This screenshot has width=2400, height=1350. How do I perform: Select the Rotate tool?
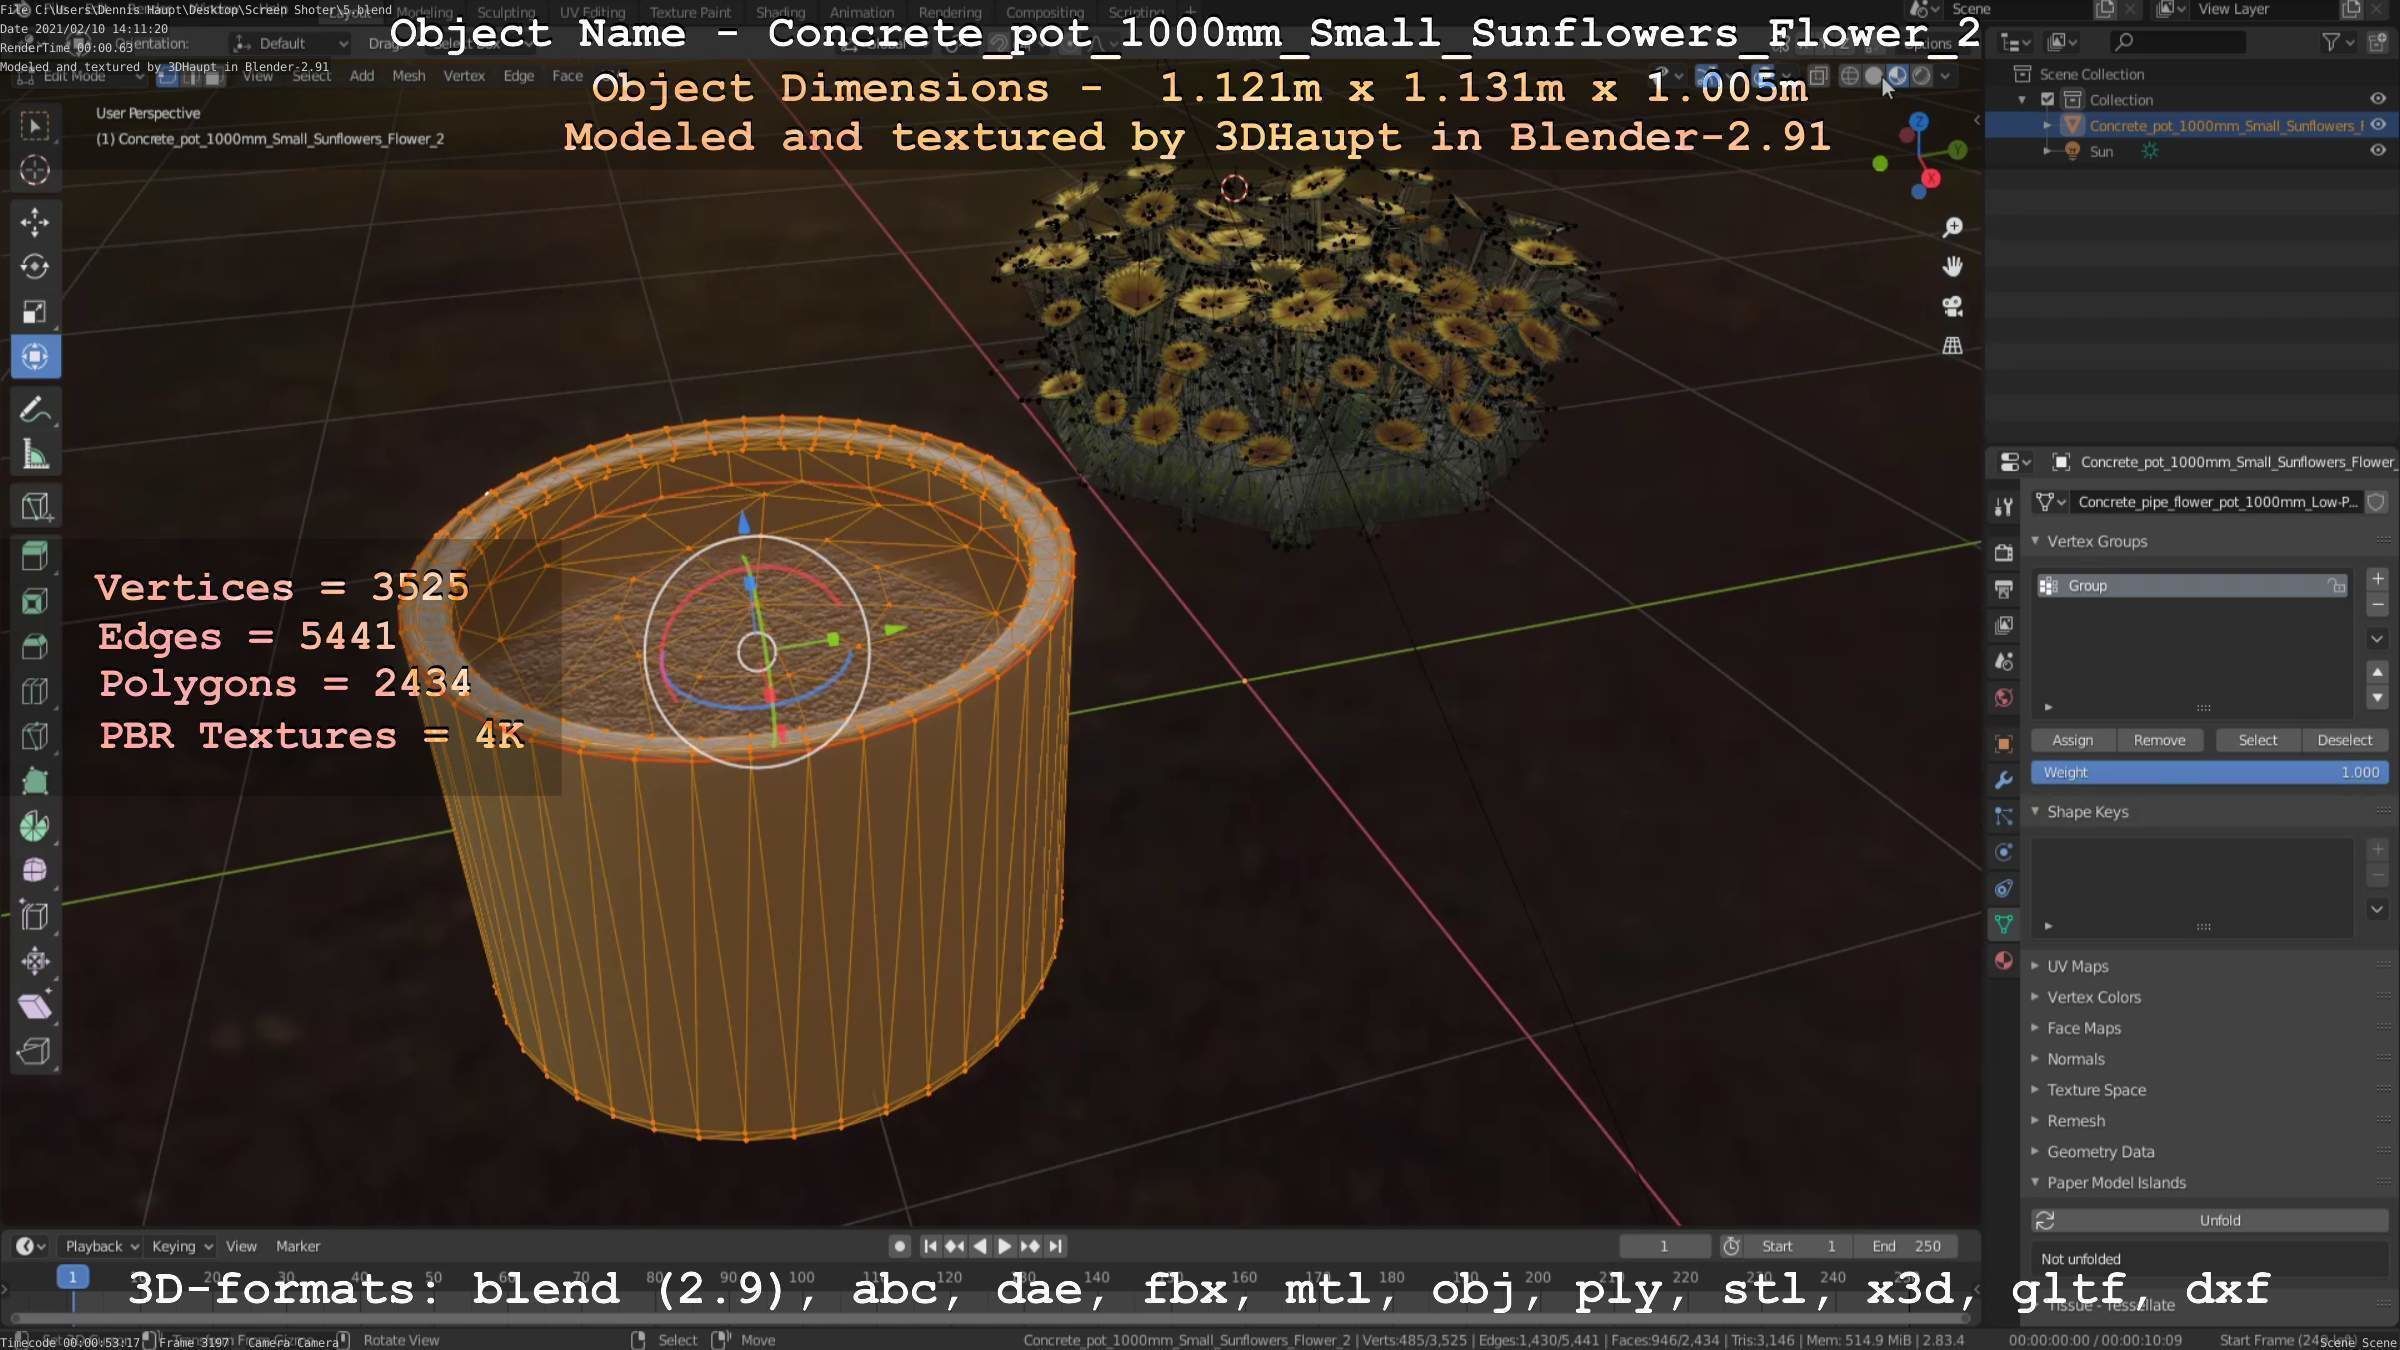(35, 267)
